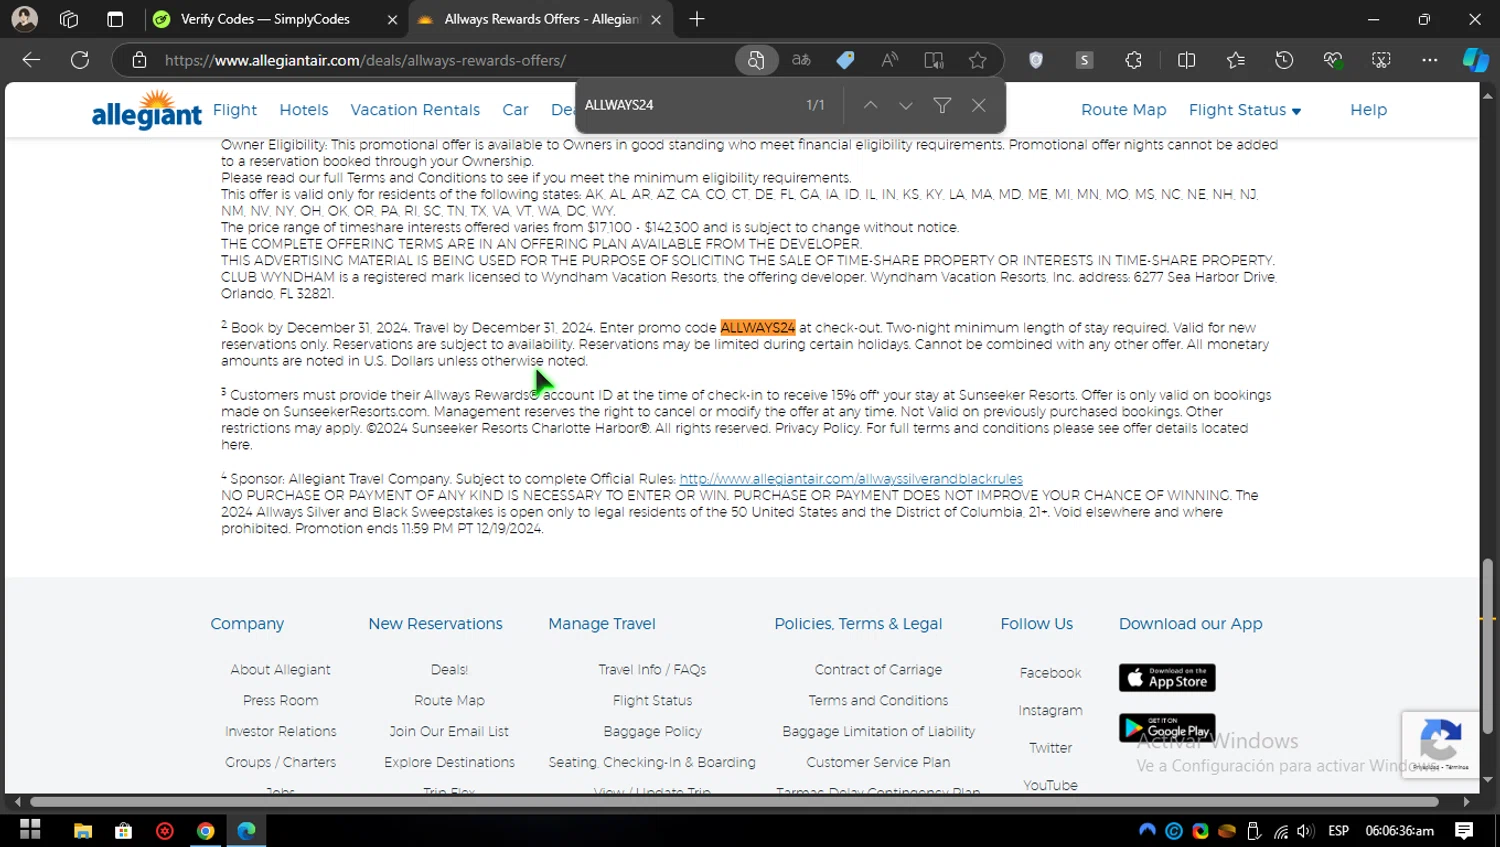
Task: Open the Car menu item
Action: (515, 110)
